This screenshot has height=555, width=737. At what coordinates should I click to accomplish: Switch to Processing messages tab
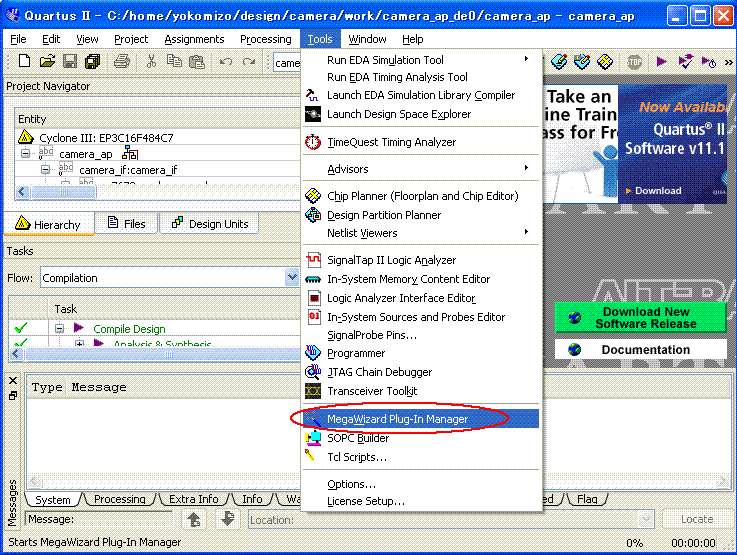(x=119, y=499)
